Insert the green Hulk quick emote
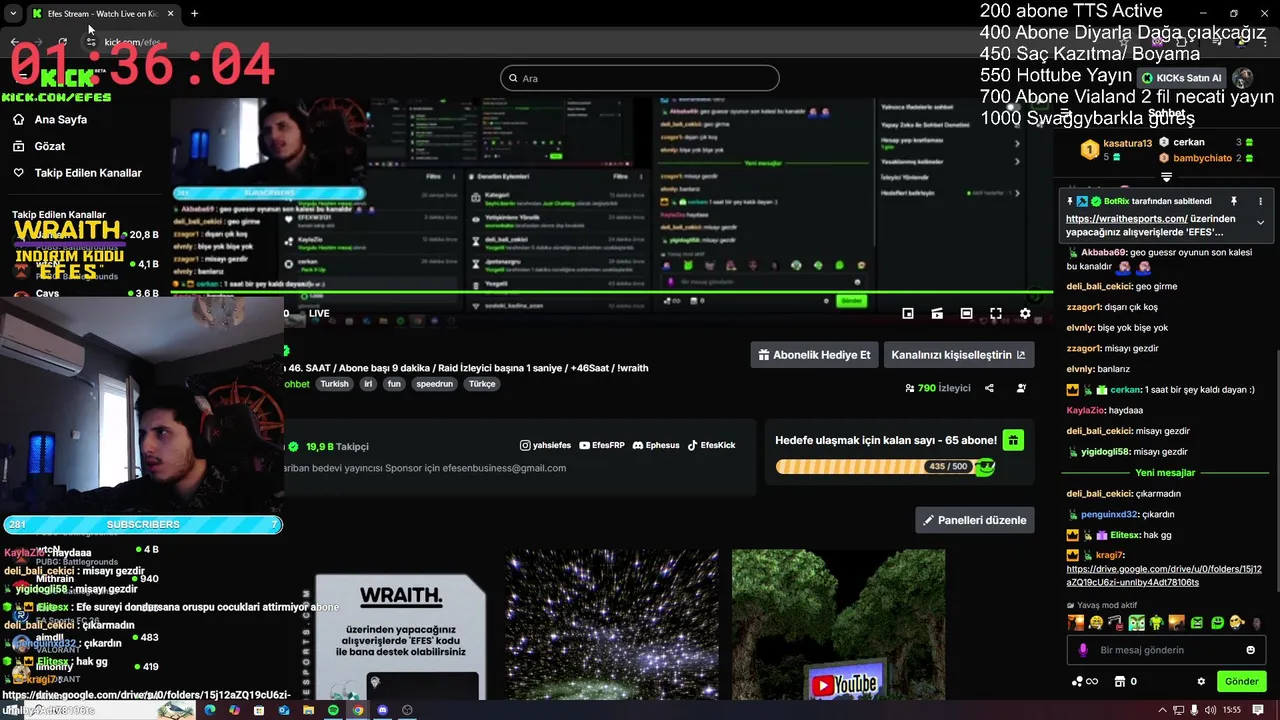1280x720 pixels. click(x=1157, y=622)
